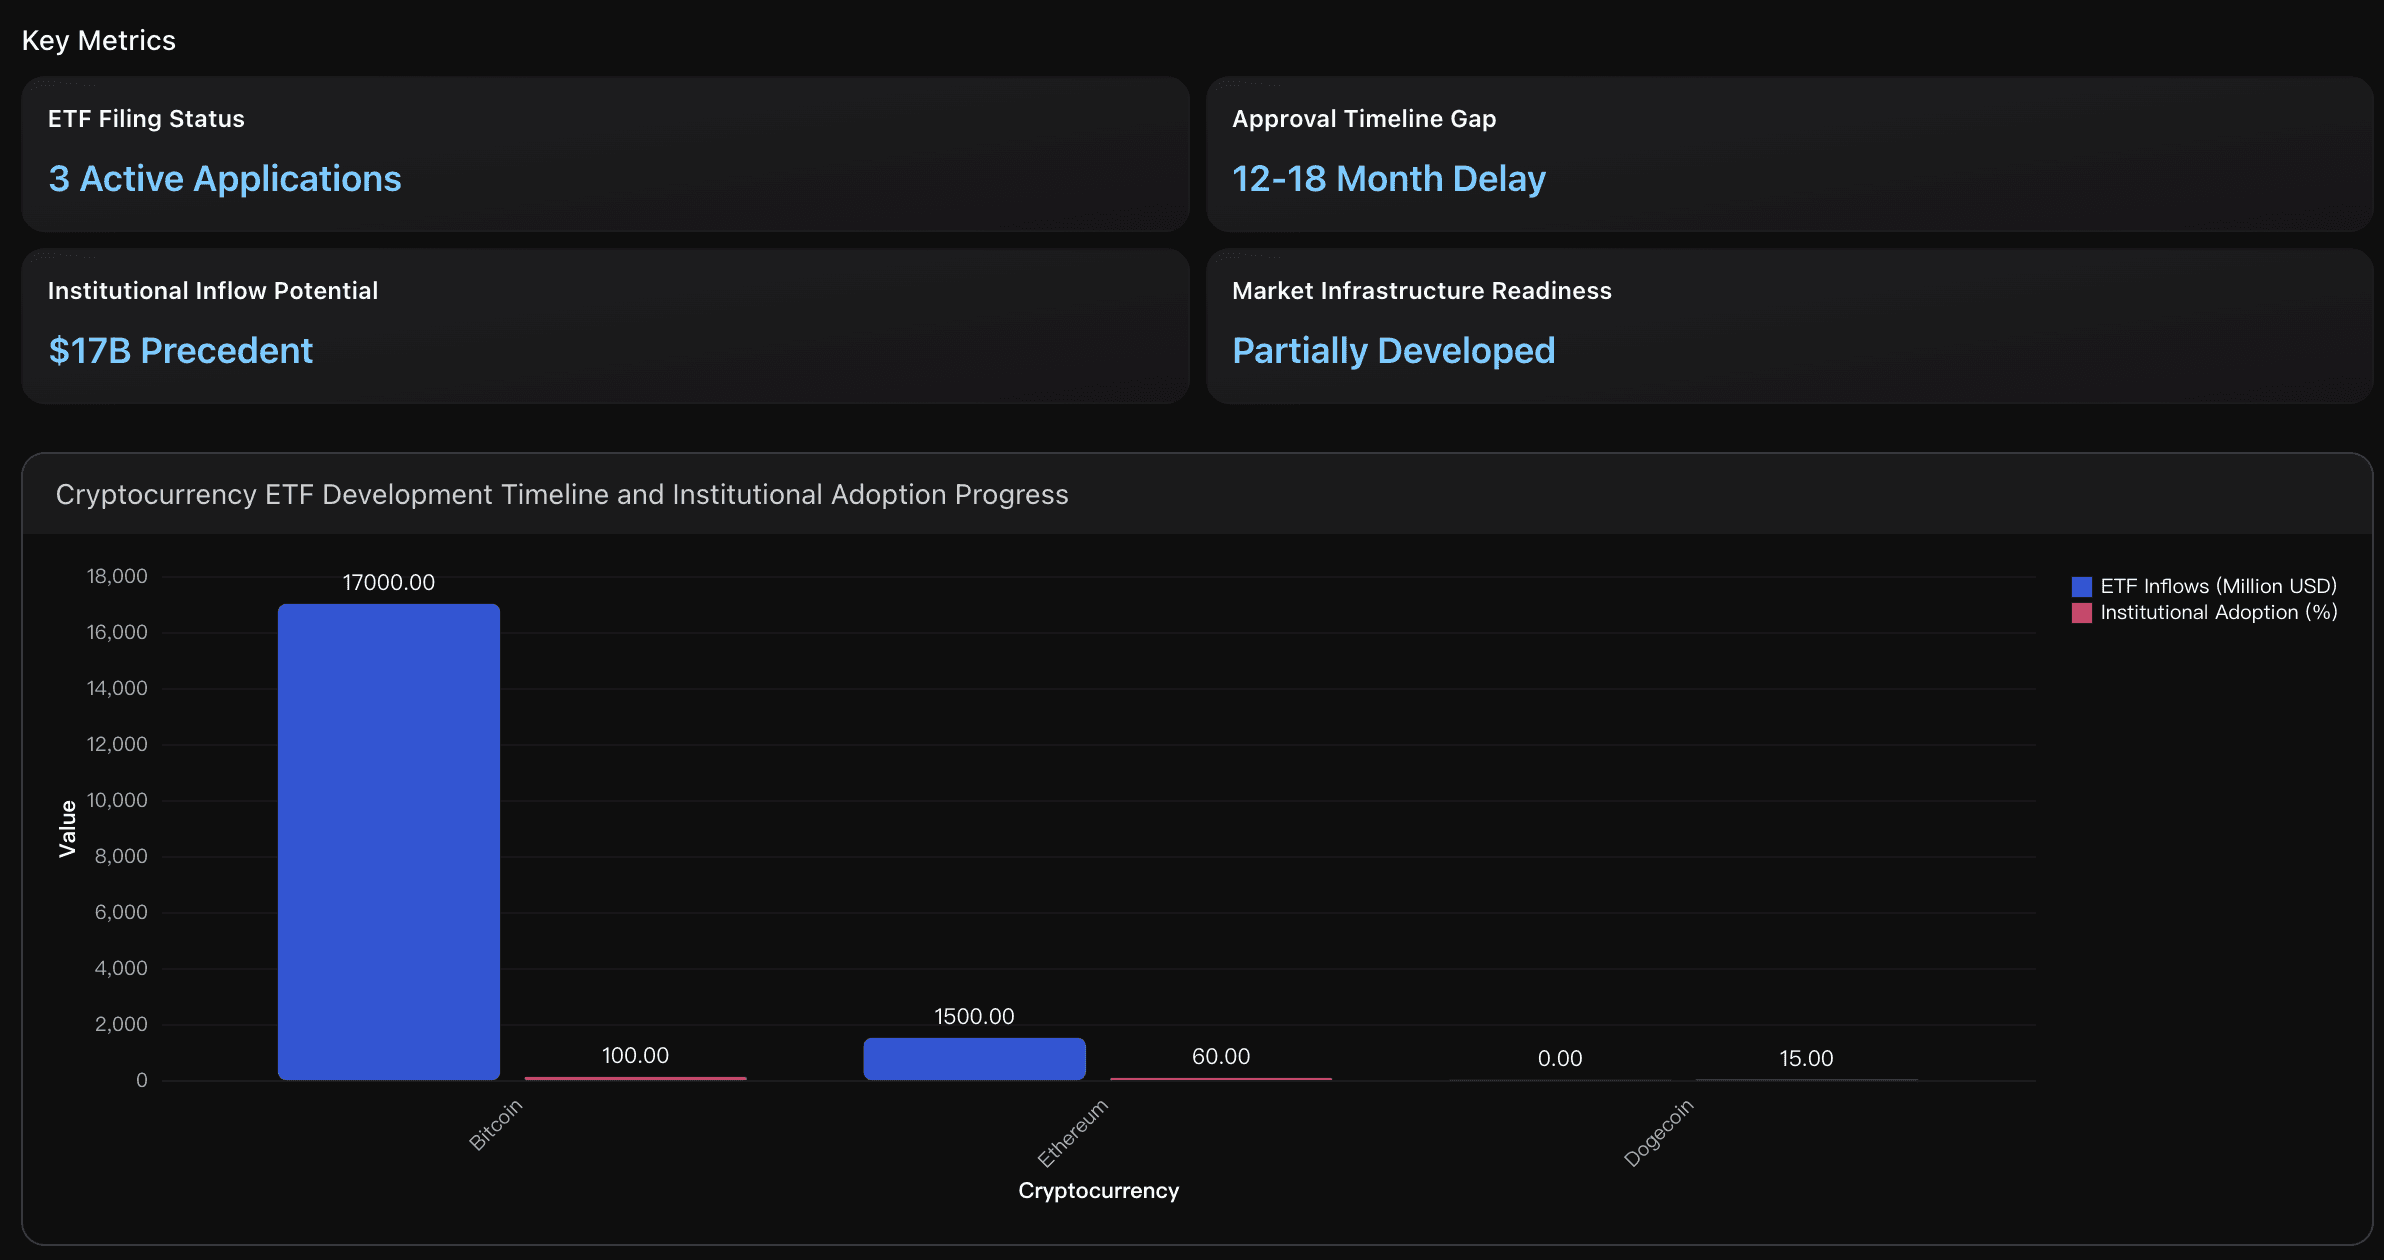This screenshot has width=2384, height=1260.
Task: Click the Key Metrics heading
Action: click(x=99, y=40)
